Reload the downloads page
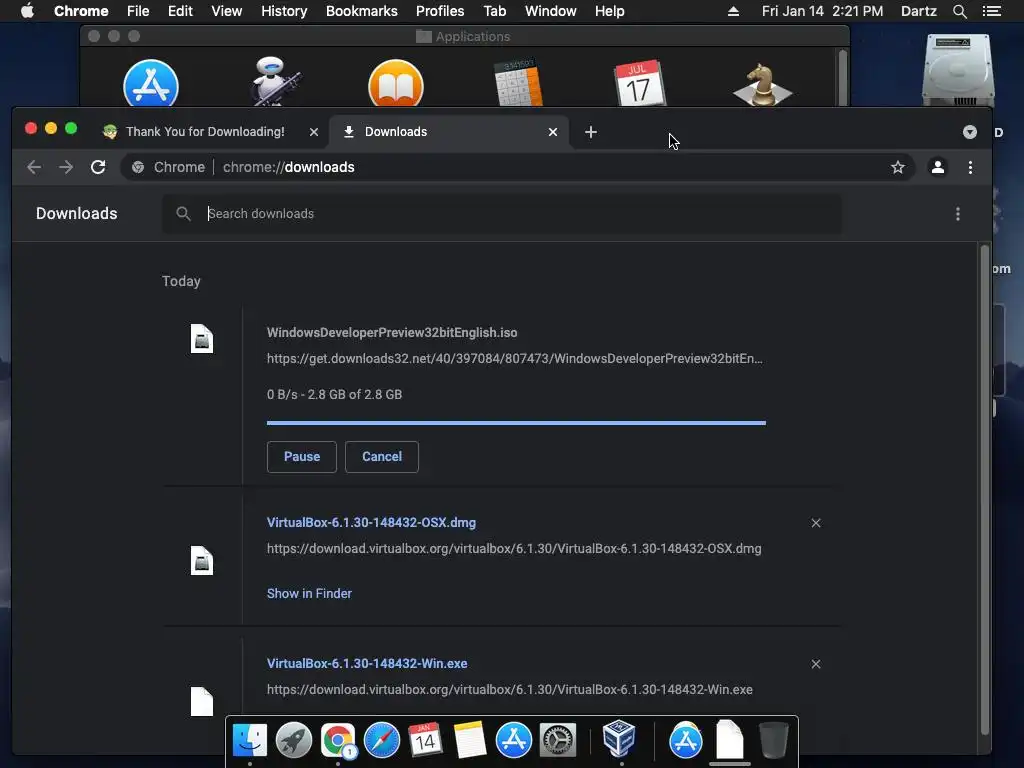The height and width of the screenshot is (768, 1024). (98, 167)
